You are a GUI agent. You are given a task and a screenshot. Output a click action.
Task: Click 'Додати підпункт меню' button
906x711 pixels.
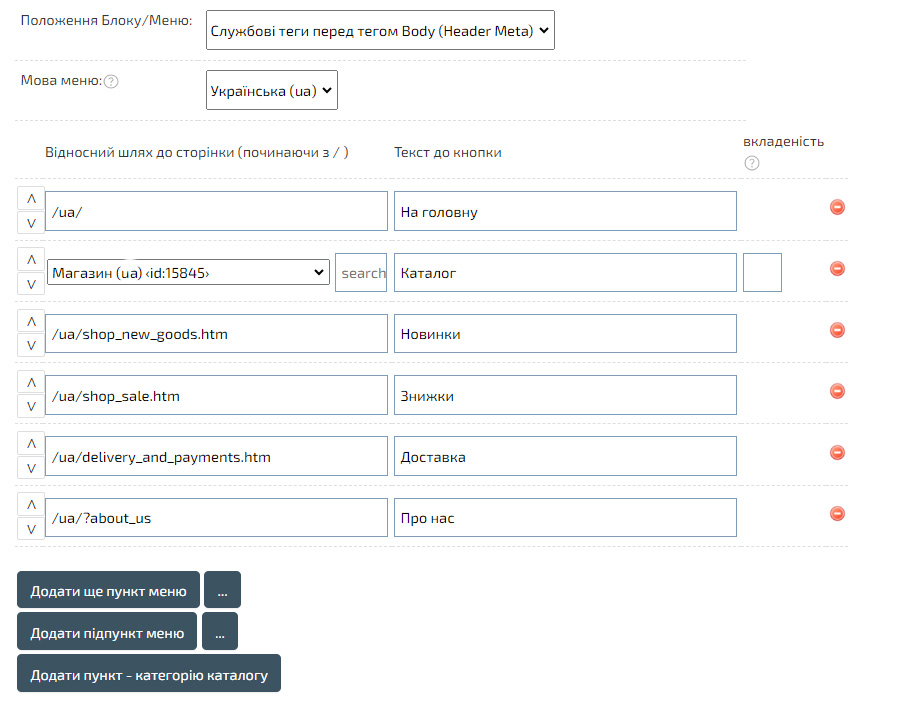coord(107,633)
